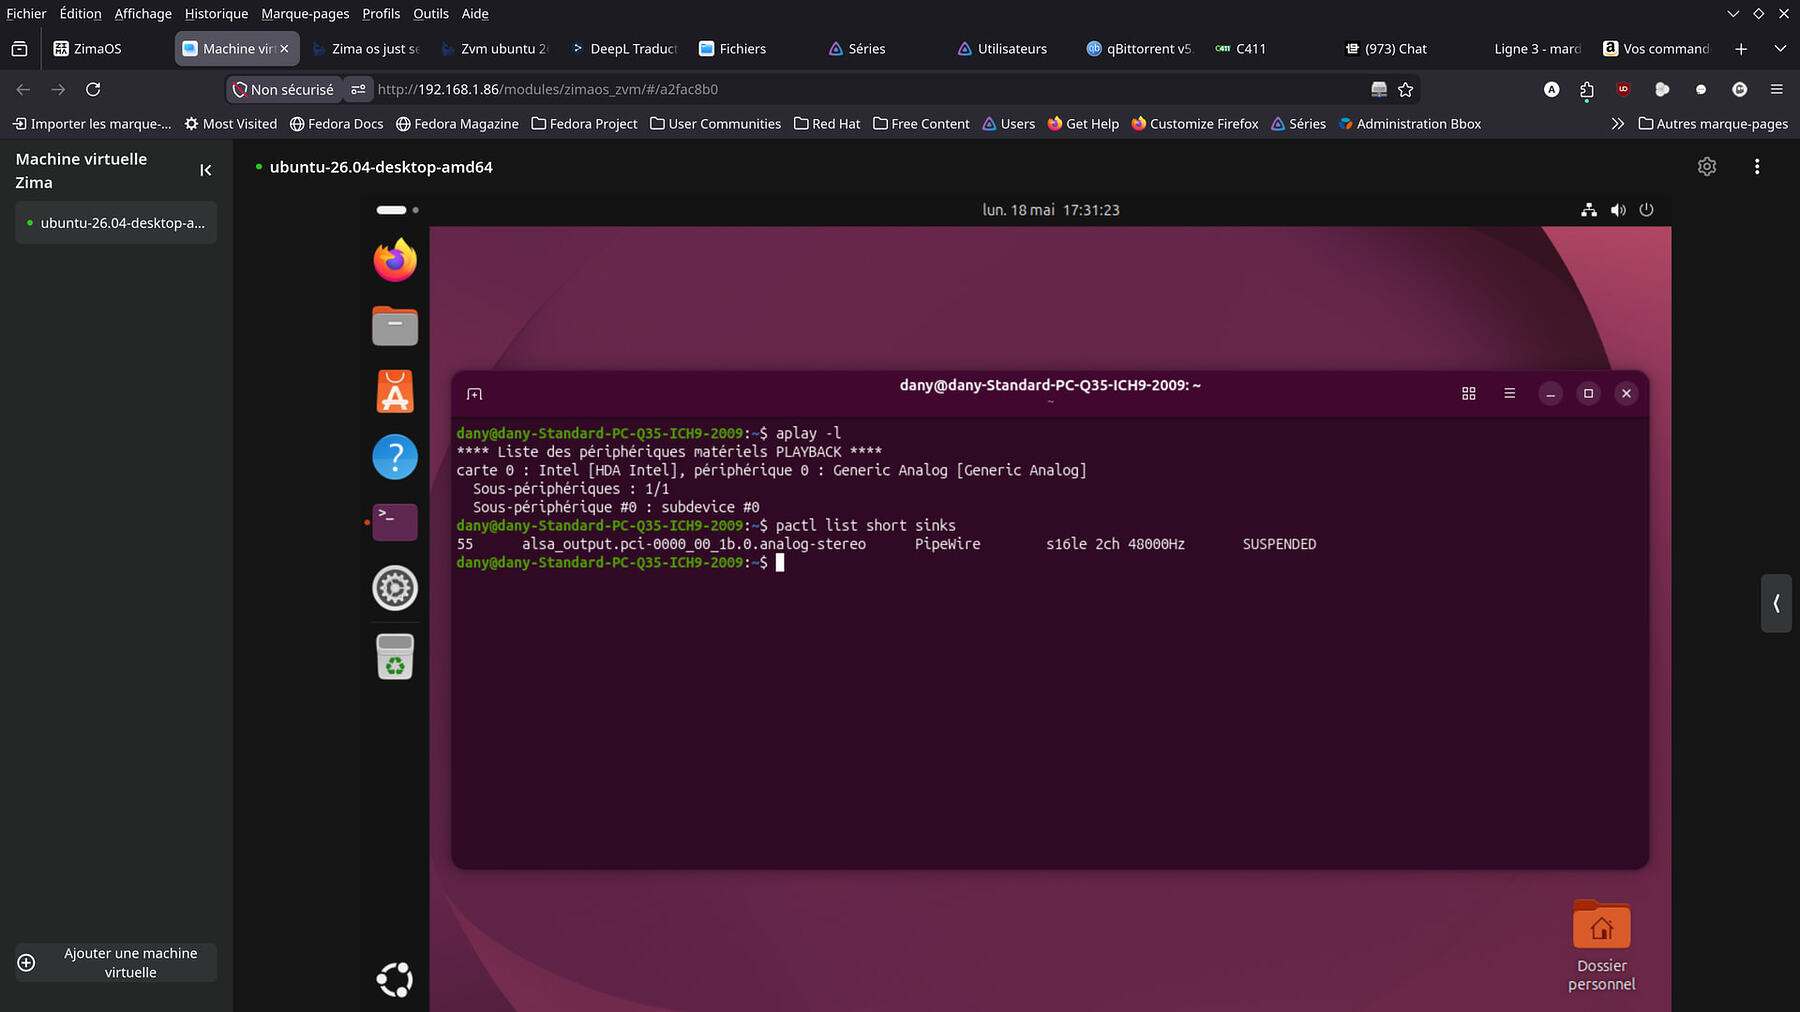Open the Autres marque-pages folder

pos(1713,124)
